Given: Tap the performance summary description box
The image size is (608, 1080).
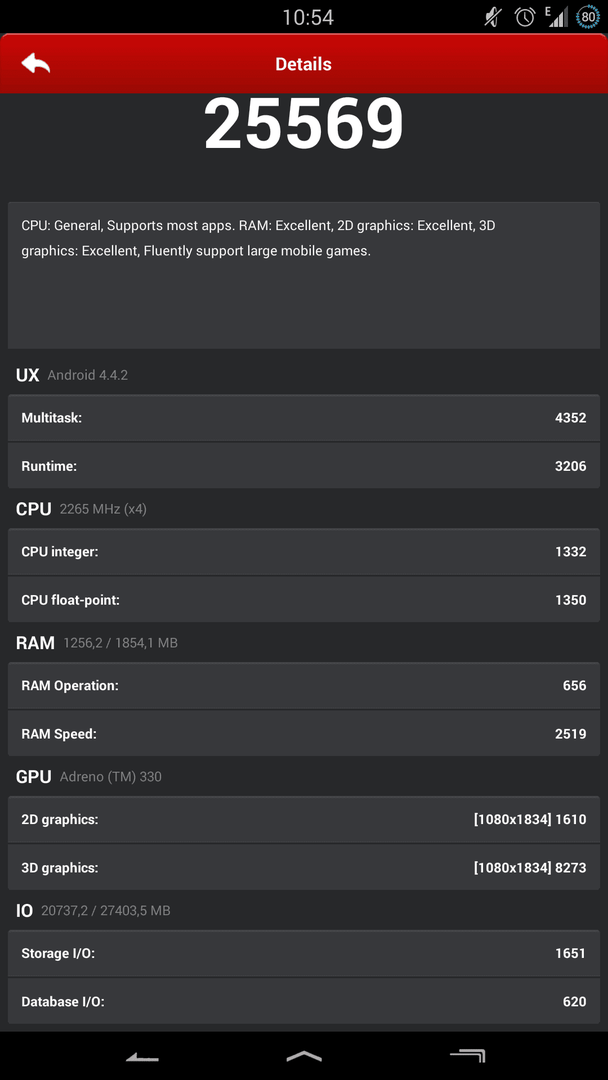Looking at the screenshot, I should click(304, 276).
